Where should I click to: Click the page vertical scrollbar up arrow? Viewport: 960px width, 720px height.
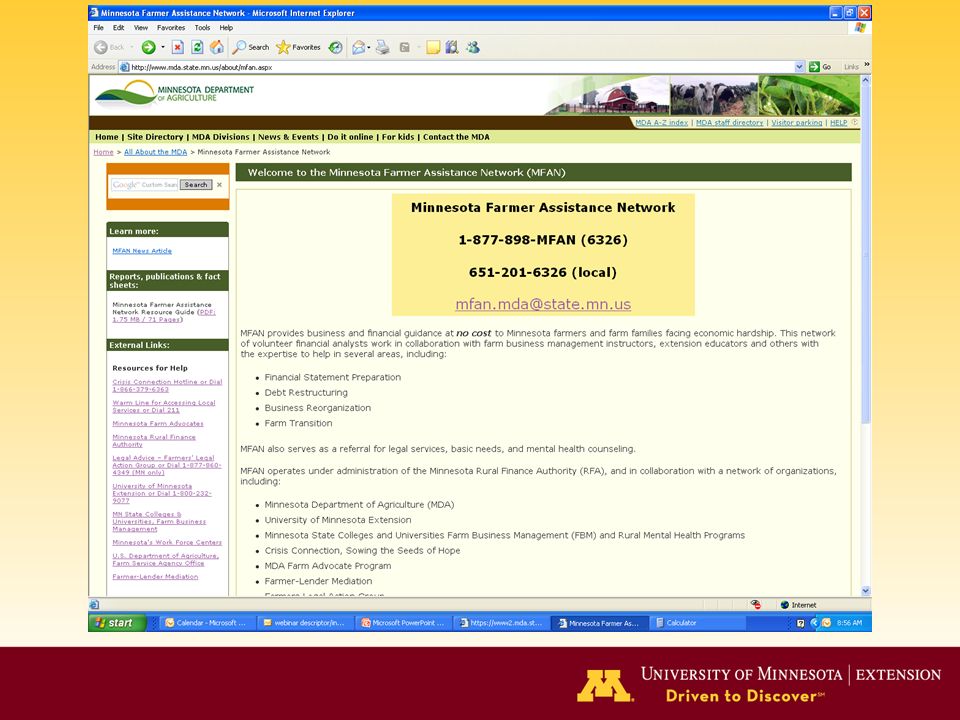tap(866, 80)
